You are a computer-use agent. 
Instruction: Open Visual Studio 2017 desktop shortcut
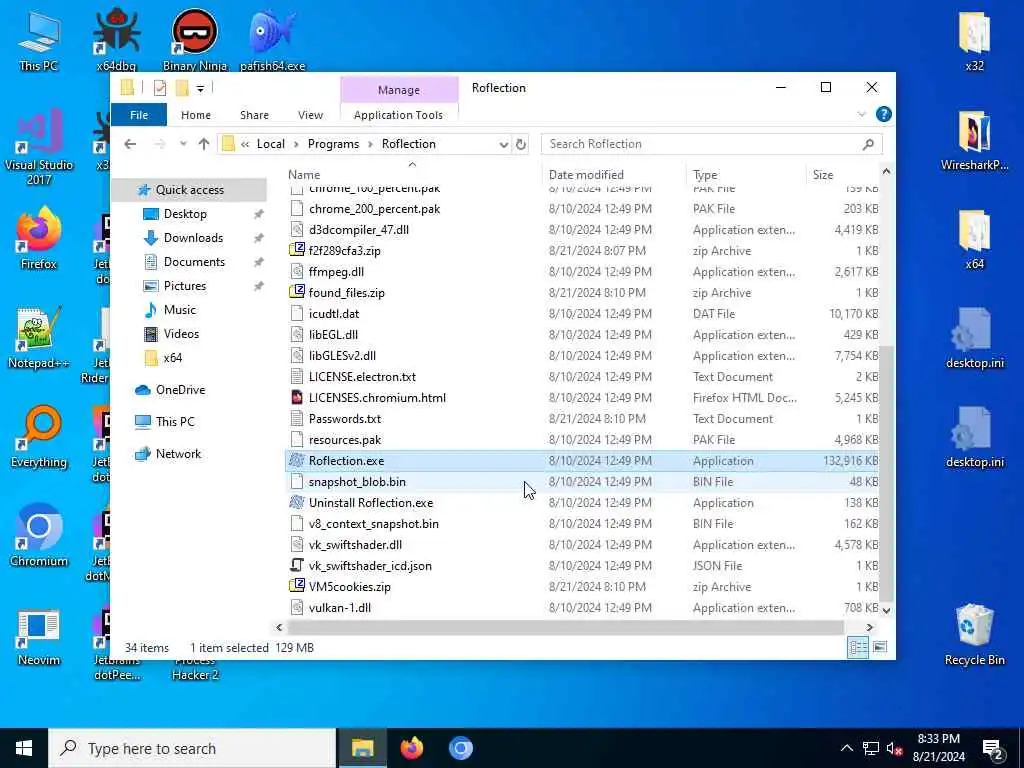(39, 147)
